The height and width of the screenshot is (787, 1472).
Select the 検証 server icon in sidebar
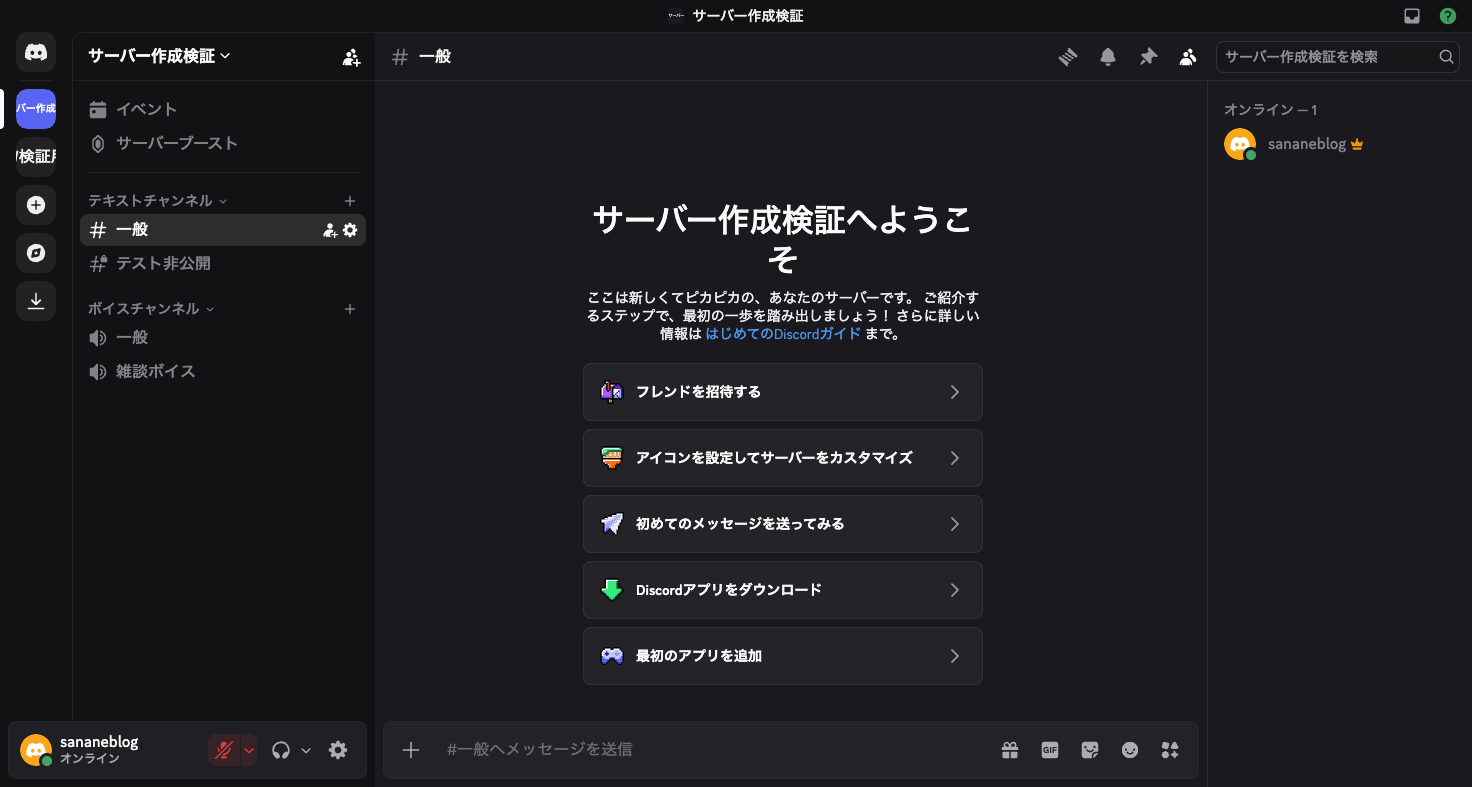click(x=36, y=157)
